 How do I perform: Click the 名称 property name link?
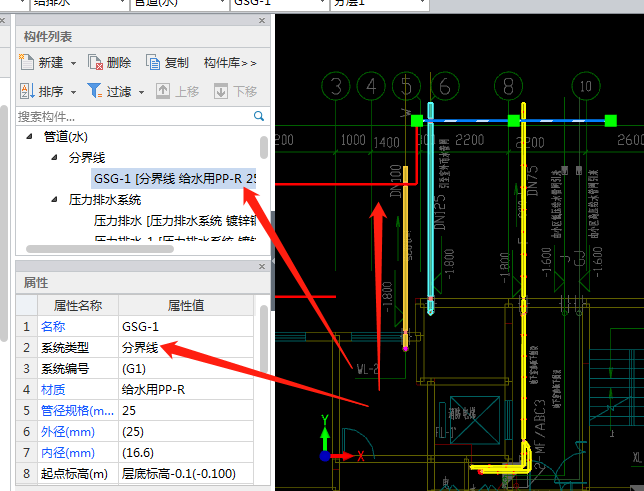(x=53, y=327)
